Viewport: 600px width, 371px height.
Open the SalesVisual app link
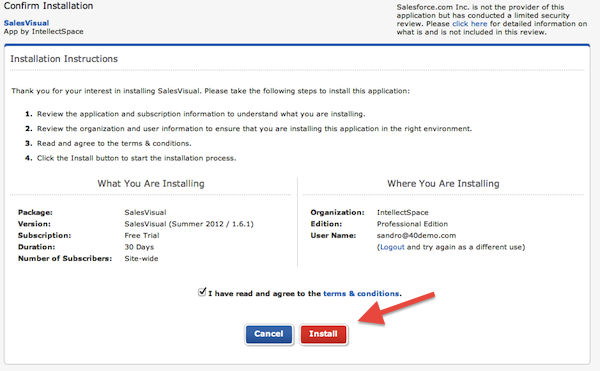point(26,23)
